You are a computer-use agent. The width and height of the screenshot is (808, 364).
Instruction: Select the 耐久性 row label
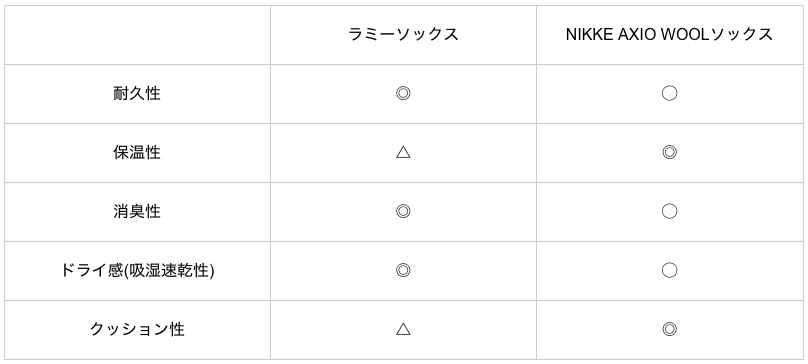click(x=137, y=93)
